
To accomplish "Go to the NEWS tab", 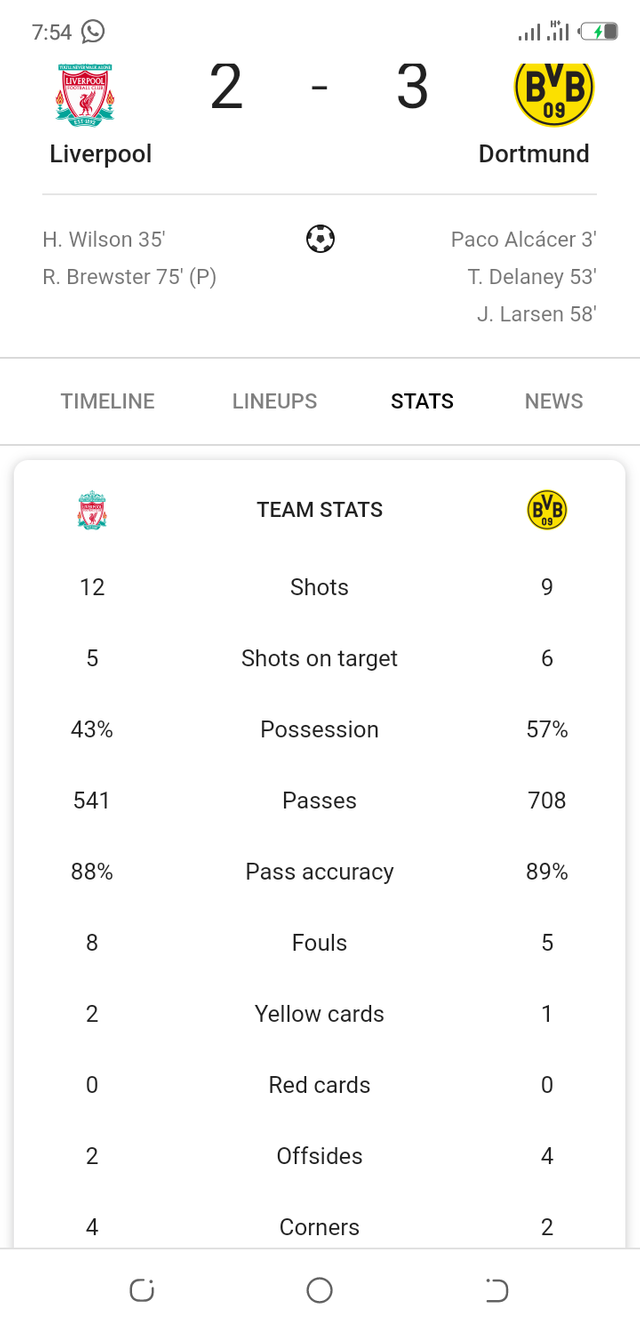I will coord(554,401).
